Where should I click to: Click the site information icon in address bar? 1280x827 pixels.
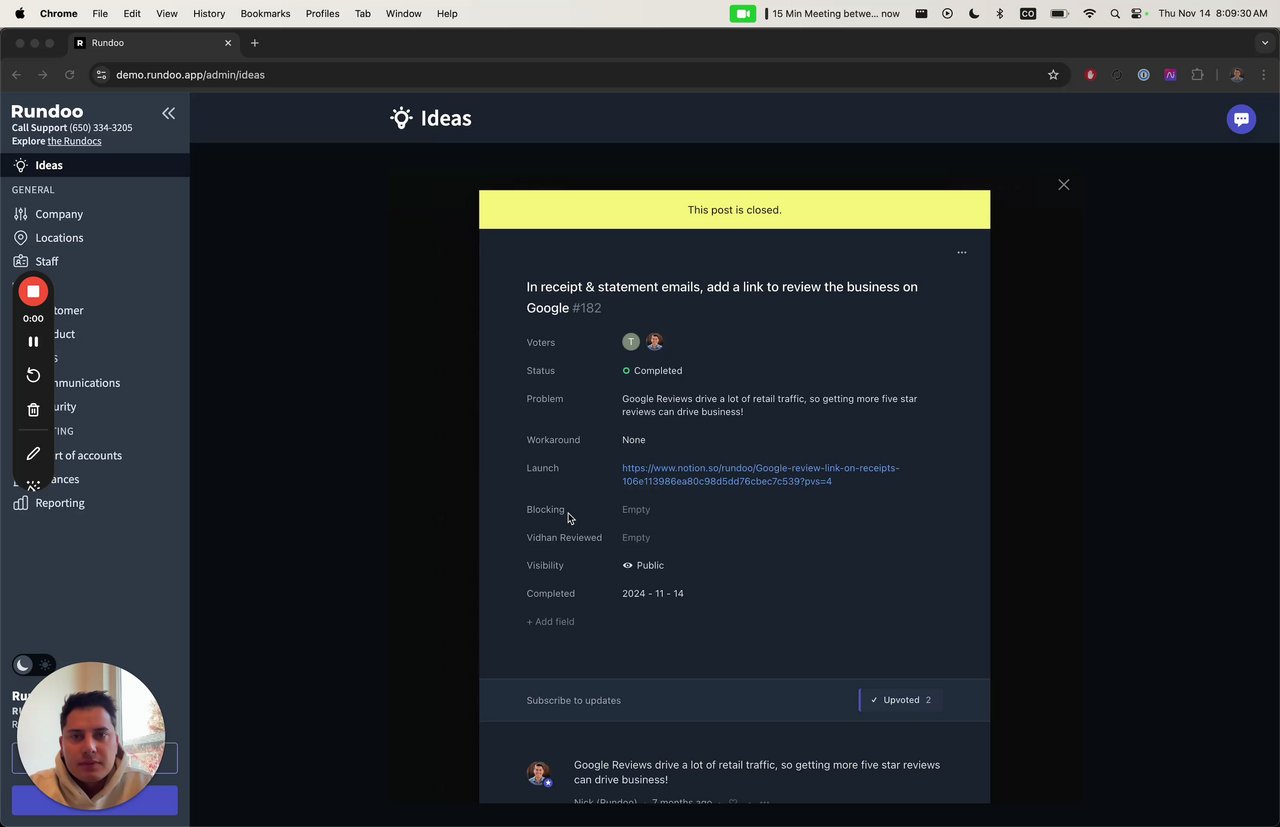pos(101,75)
